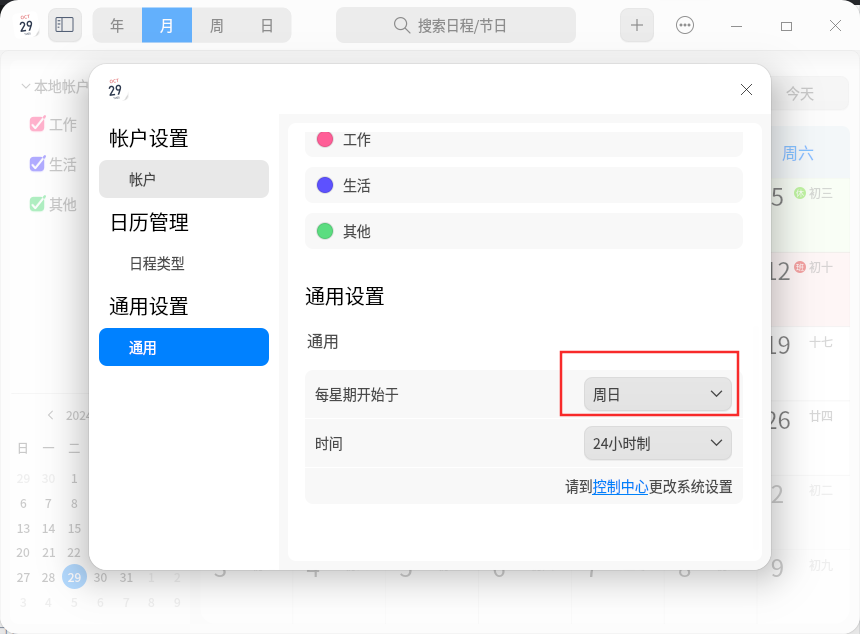Viewport: 860px width, 634px height.
Task: Click the 日历管理 section heading
Action: [x=149, y=222]
